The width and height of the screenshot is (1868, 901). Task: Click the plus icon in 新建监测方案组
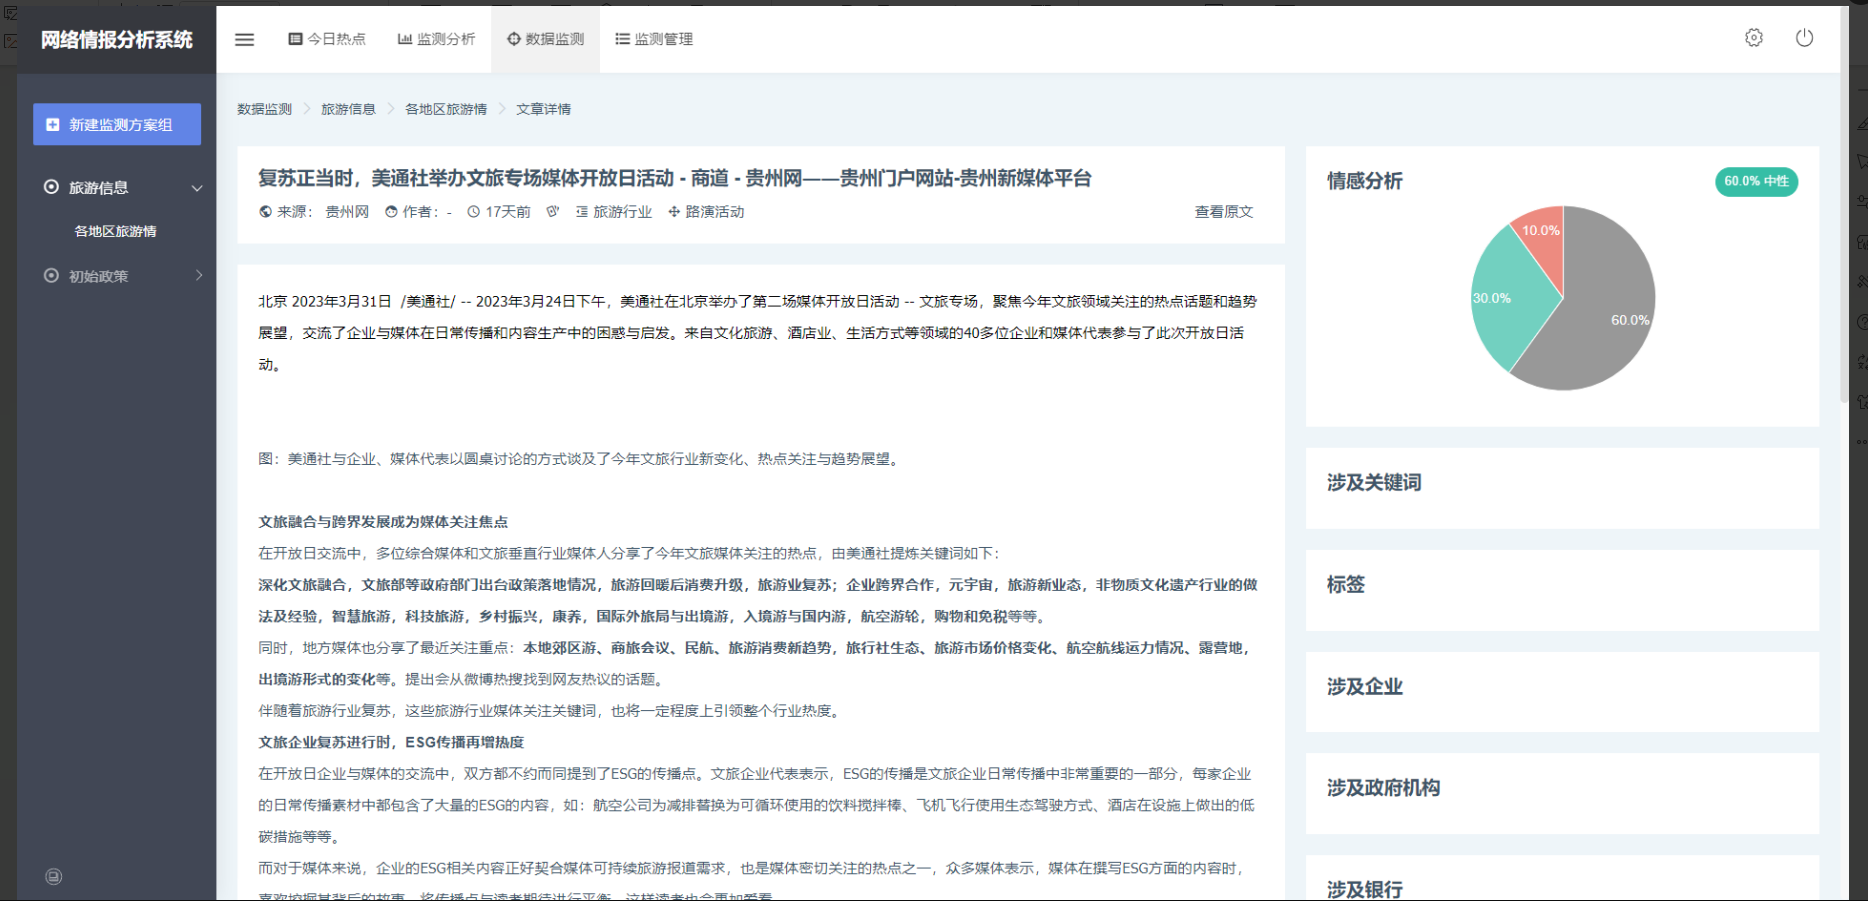pos(53,125)
